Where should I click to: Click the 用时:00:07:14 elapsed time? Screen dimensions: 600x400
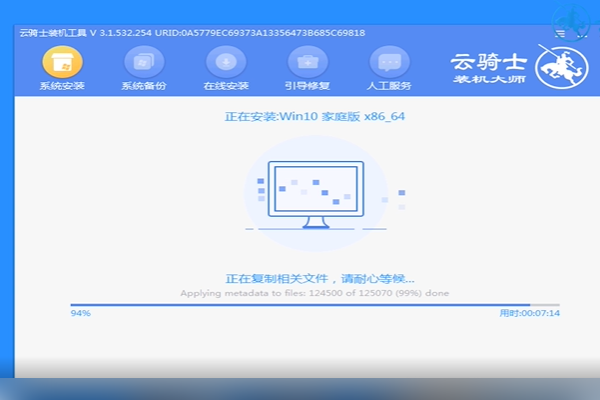point(530,313)
